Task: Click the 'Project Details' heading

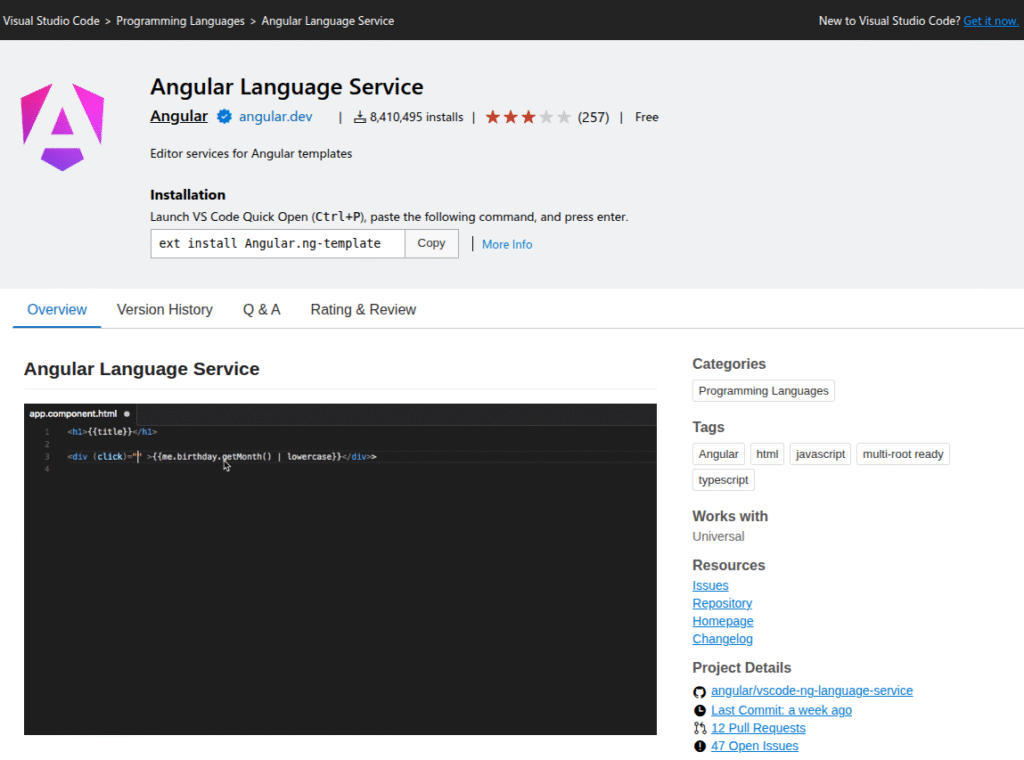Action: pos(741,667)
